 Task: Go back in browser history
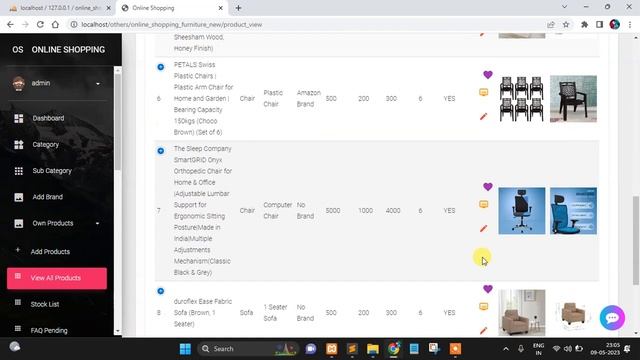10,24
